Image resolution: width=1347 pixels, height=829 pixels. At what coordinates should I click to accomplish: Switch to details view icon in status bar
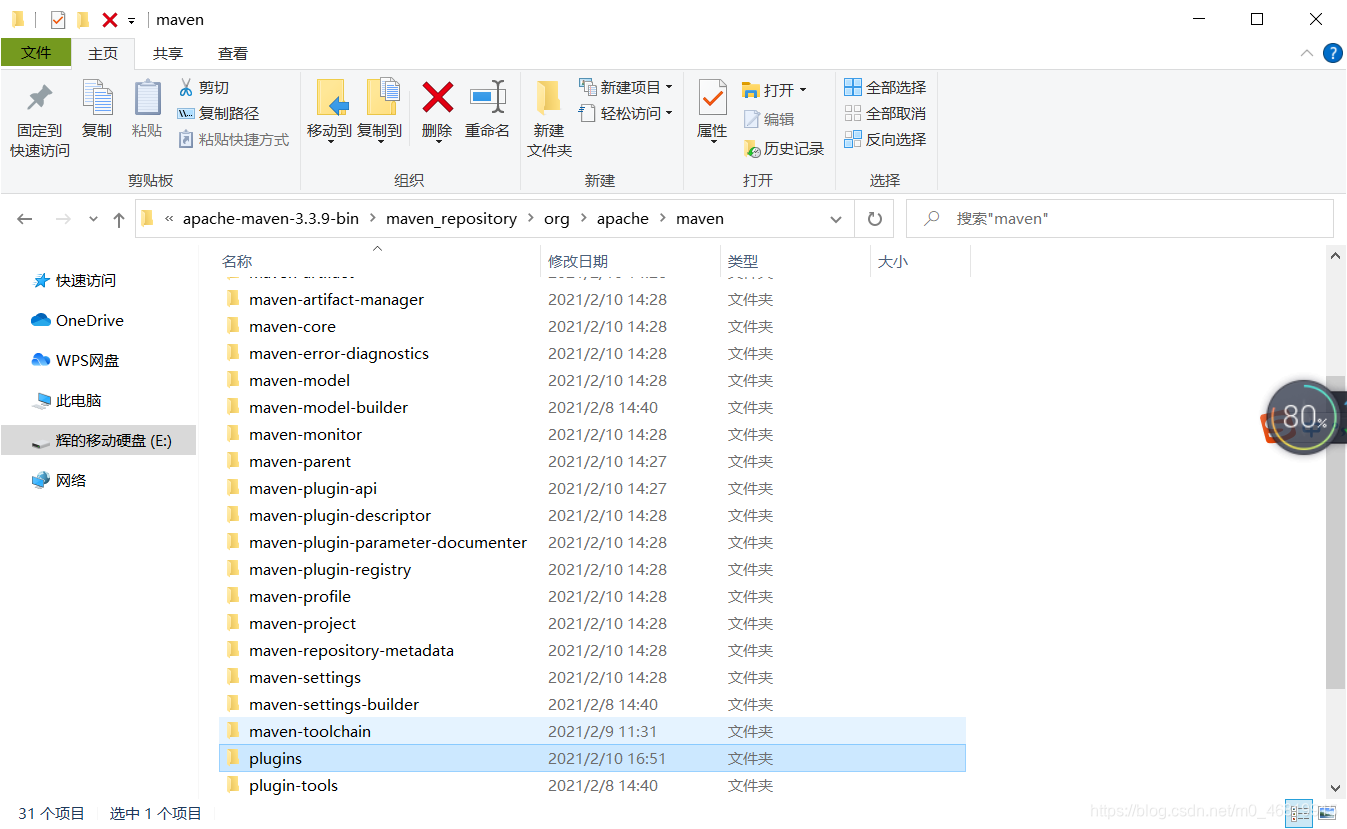[1299, 813]
